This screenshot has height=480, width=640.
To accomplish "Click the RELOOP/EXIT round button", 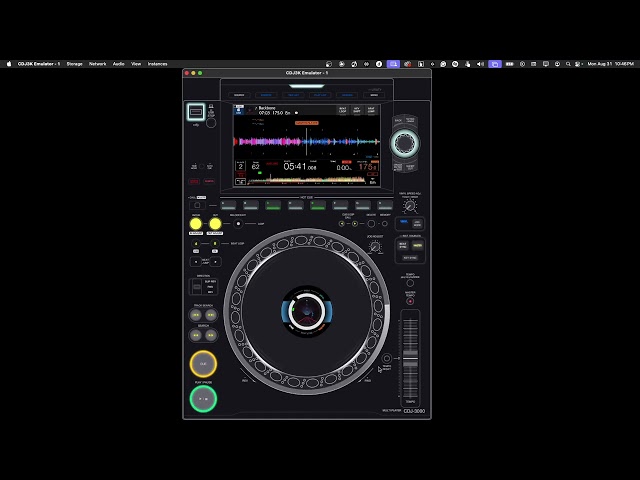I will point(238,224).
